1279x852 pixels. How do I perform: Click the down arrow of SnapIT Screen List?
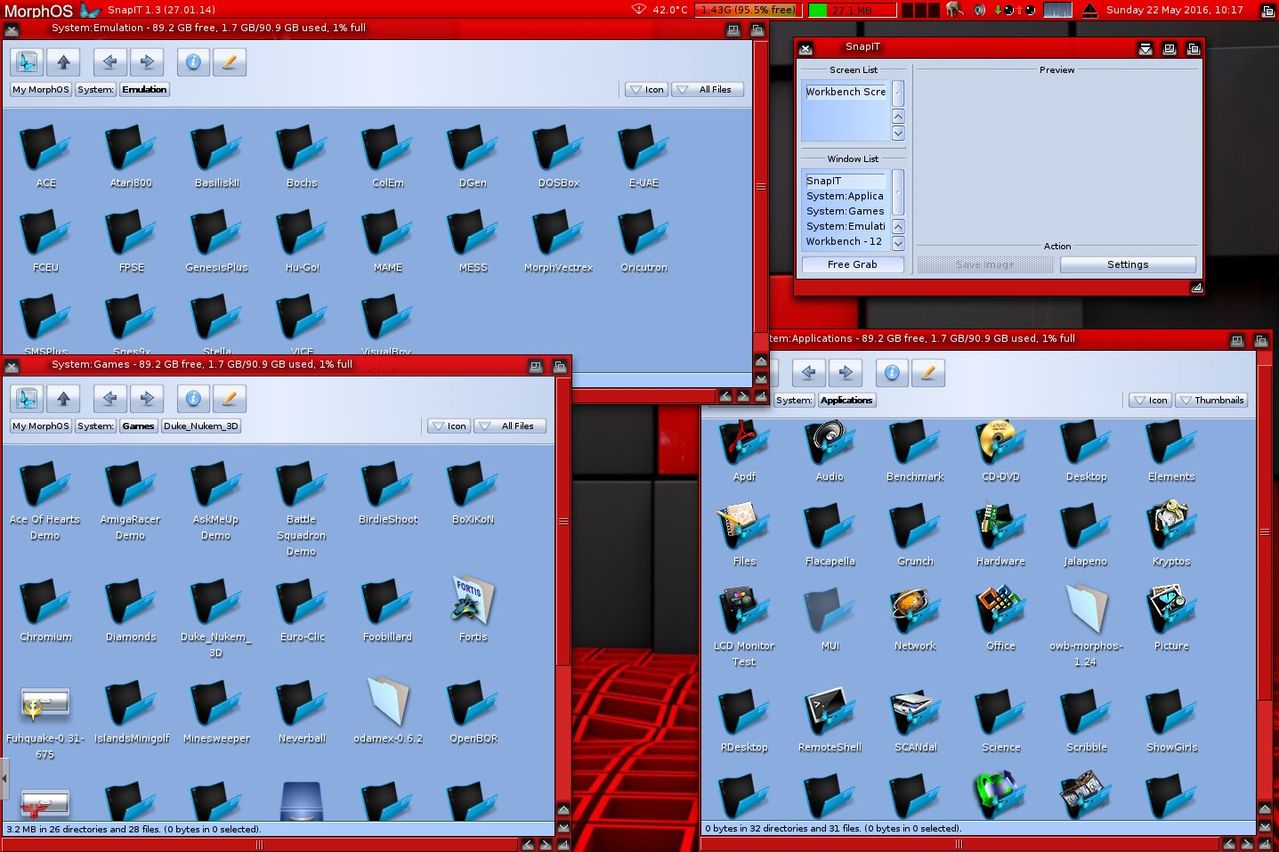click(898, 133)
